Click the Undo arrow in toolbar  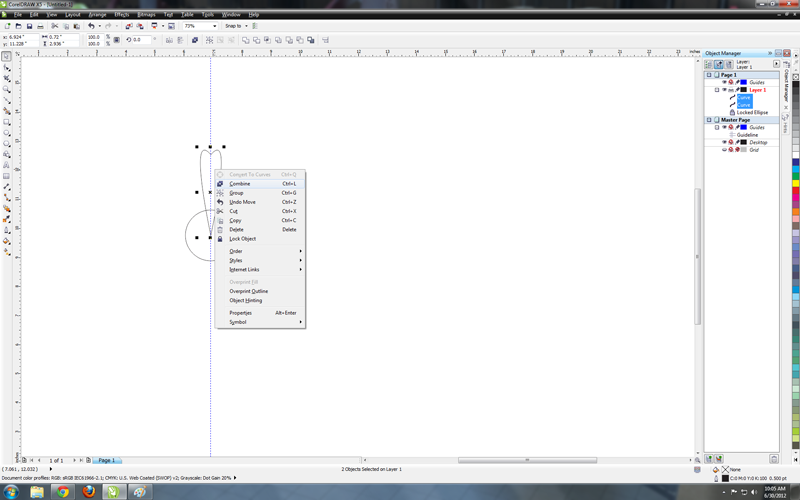pyautogui.click(x=91, y=26)
